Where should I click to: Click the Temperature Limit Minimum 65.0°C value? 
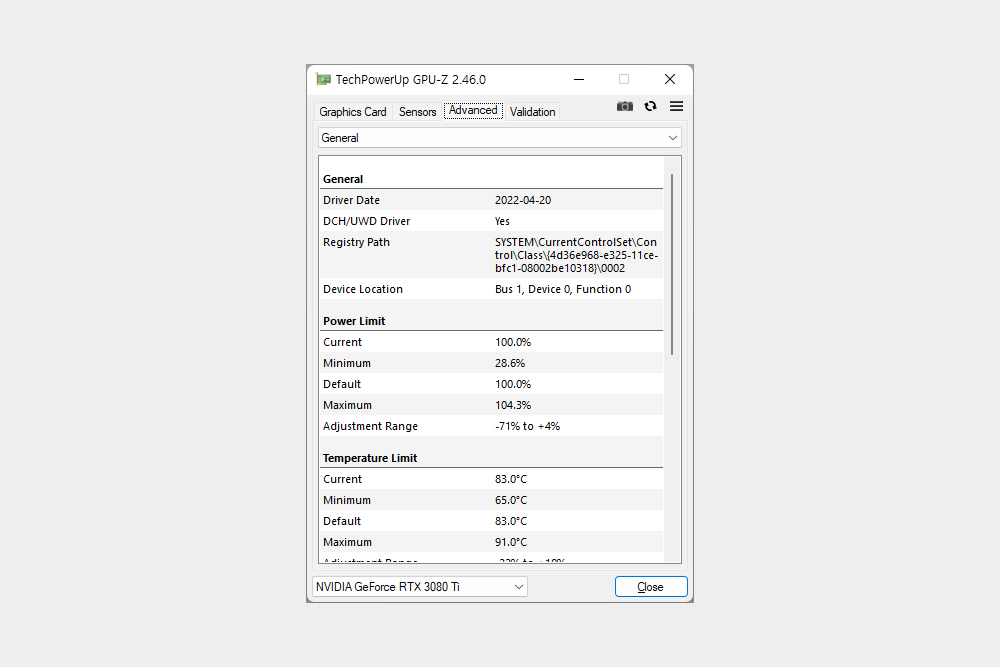tap(511, 501)
